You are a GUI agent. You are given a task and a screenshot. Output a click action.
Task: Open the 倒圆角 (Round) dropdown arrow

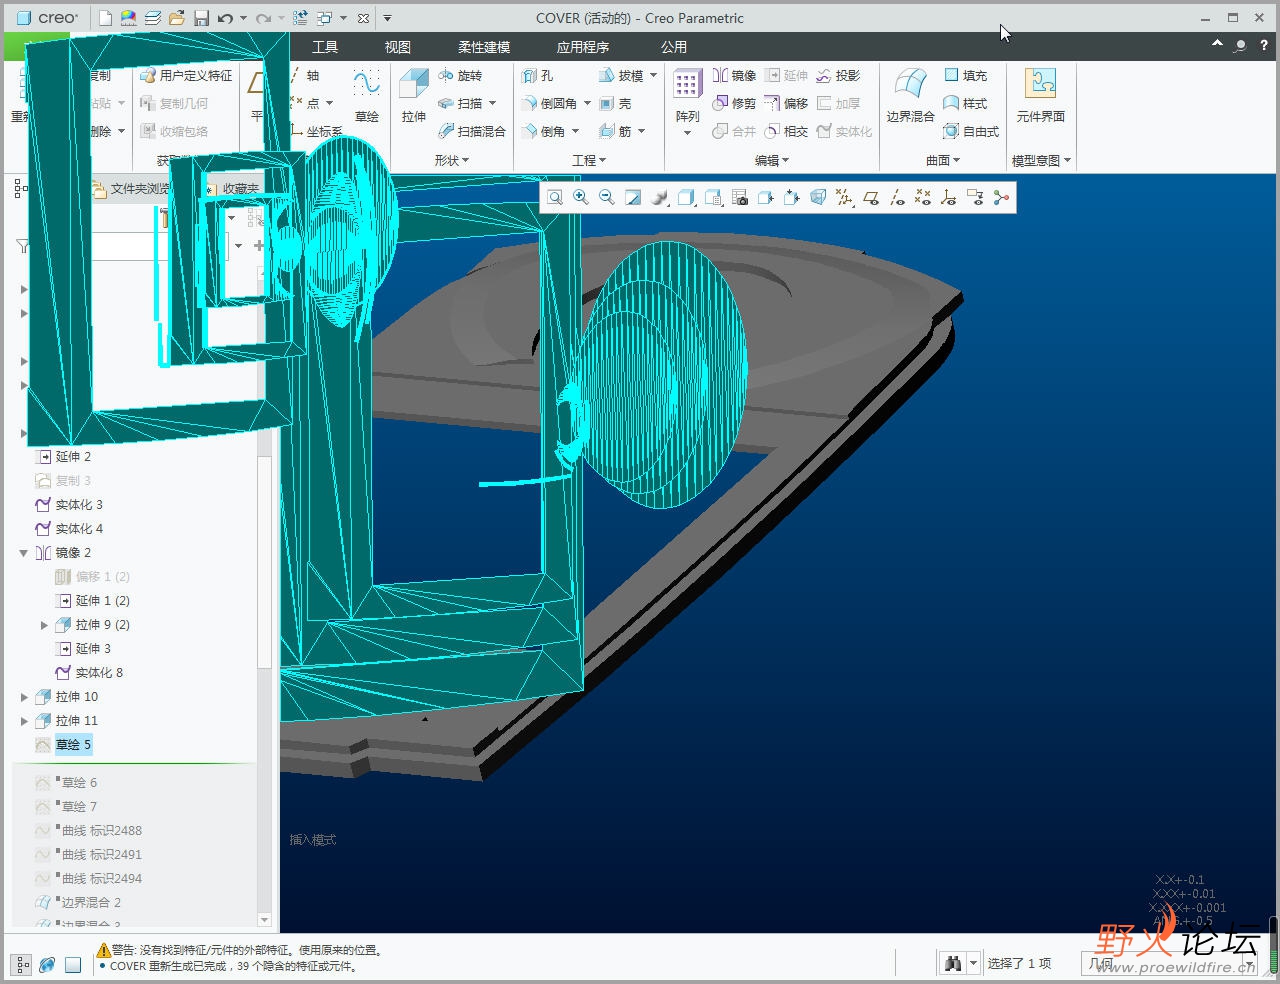[x=587, y=103]
